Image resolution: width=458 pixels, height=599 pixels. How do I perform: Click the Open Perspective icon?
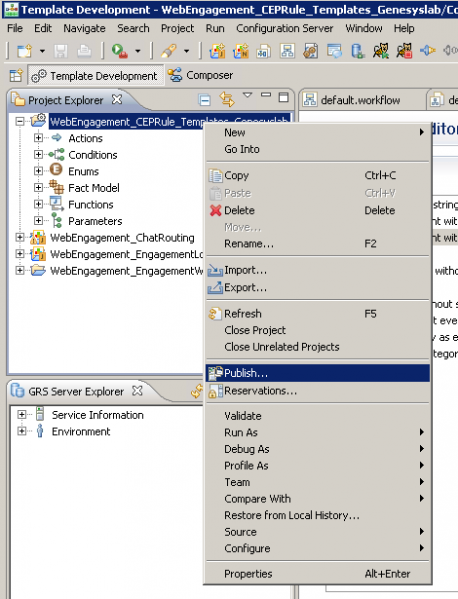coord(16,75)
